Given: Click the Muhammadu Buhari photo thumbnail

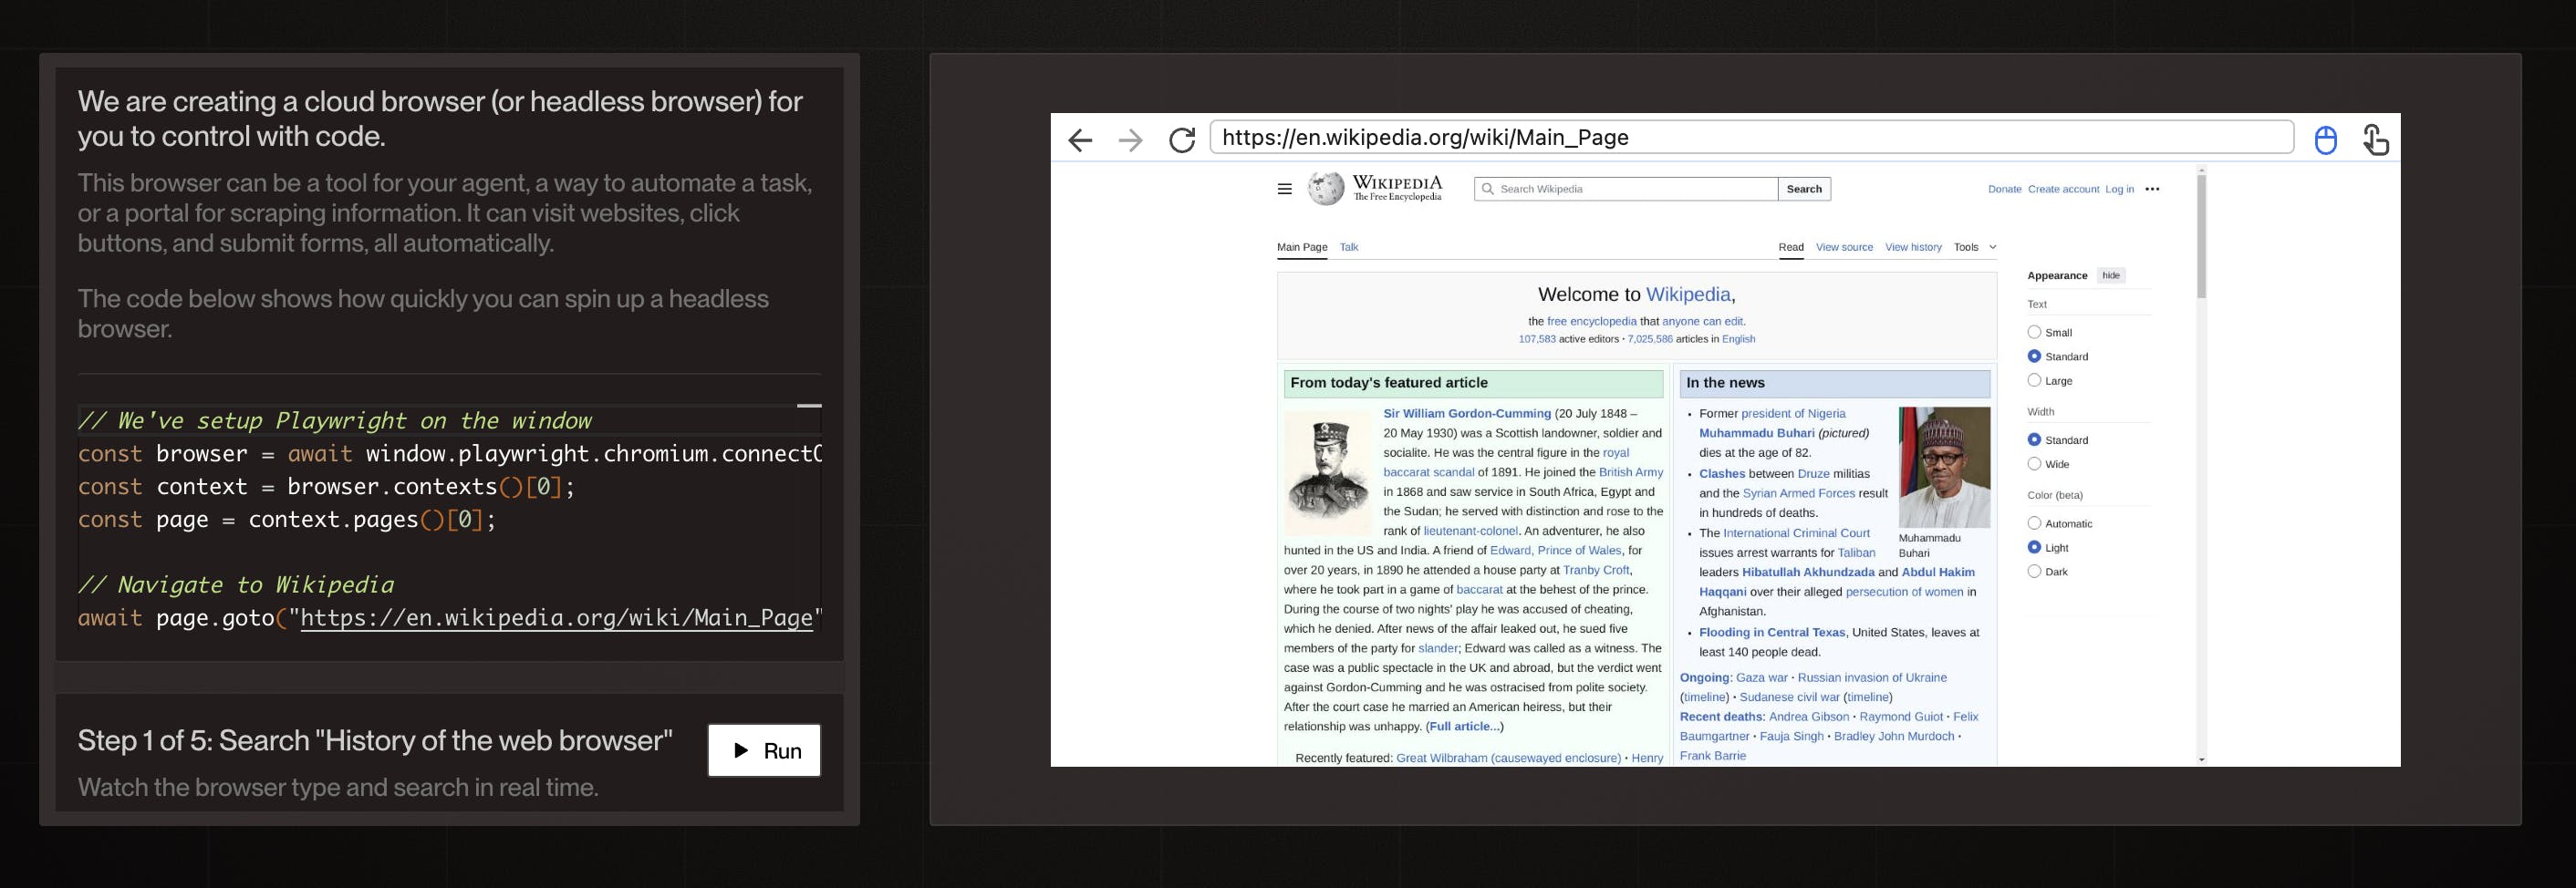Looking at the screenshot, I should click(x=1944, y=467).
